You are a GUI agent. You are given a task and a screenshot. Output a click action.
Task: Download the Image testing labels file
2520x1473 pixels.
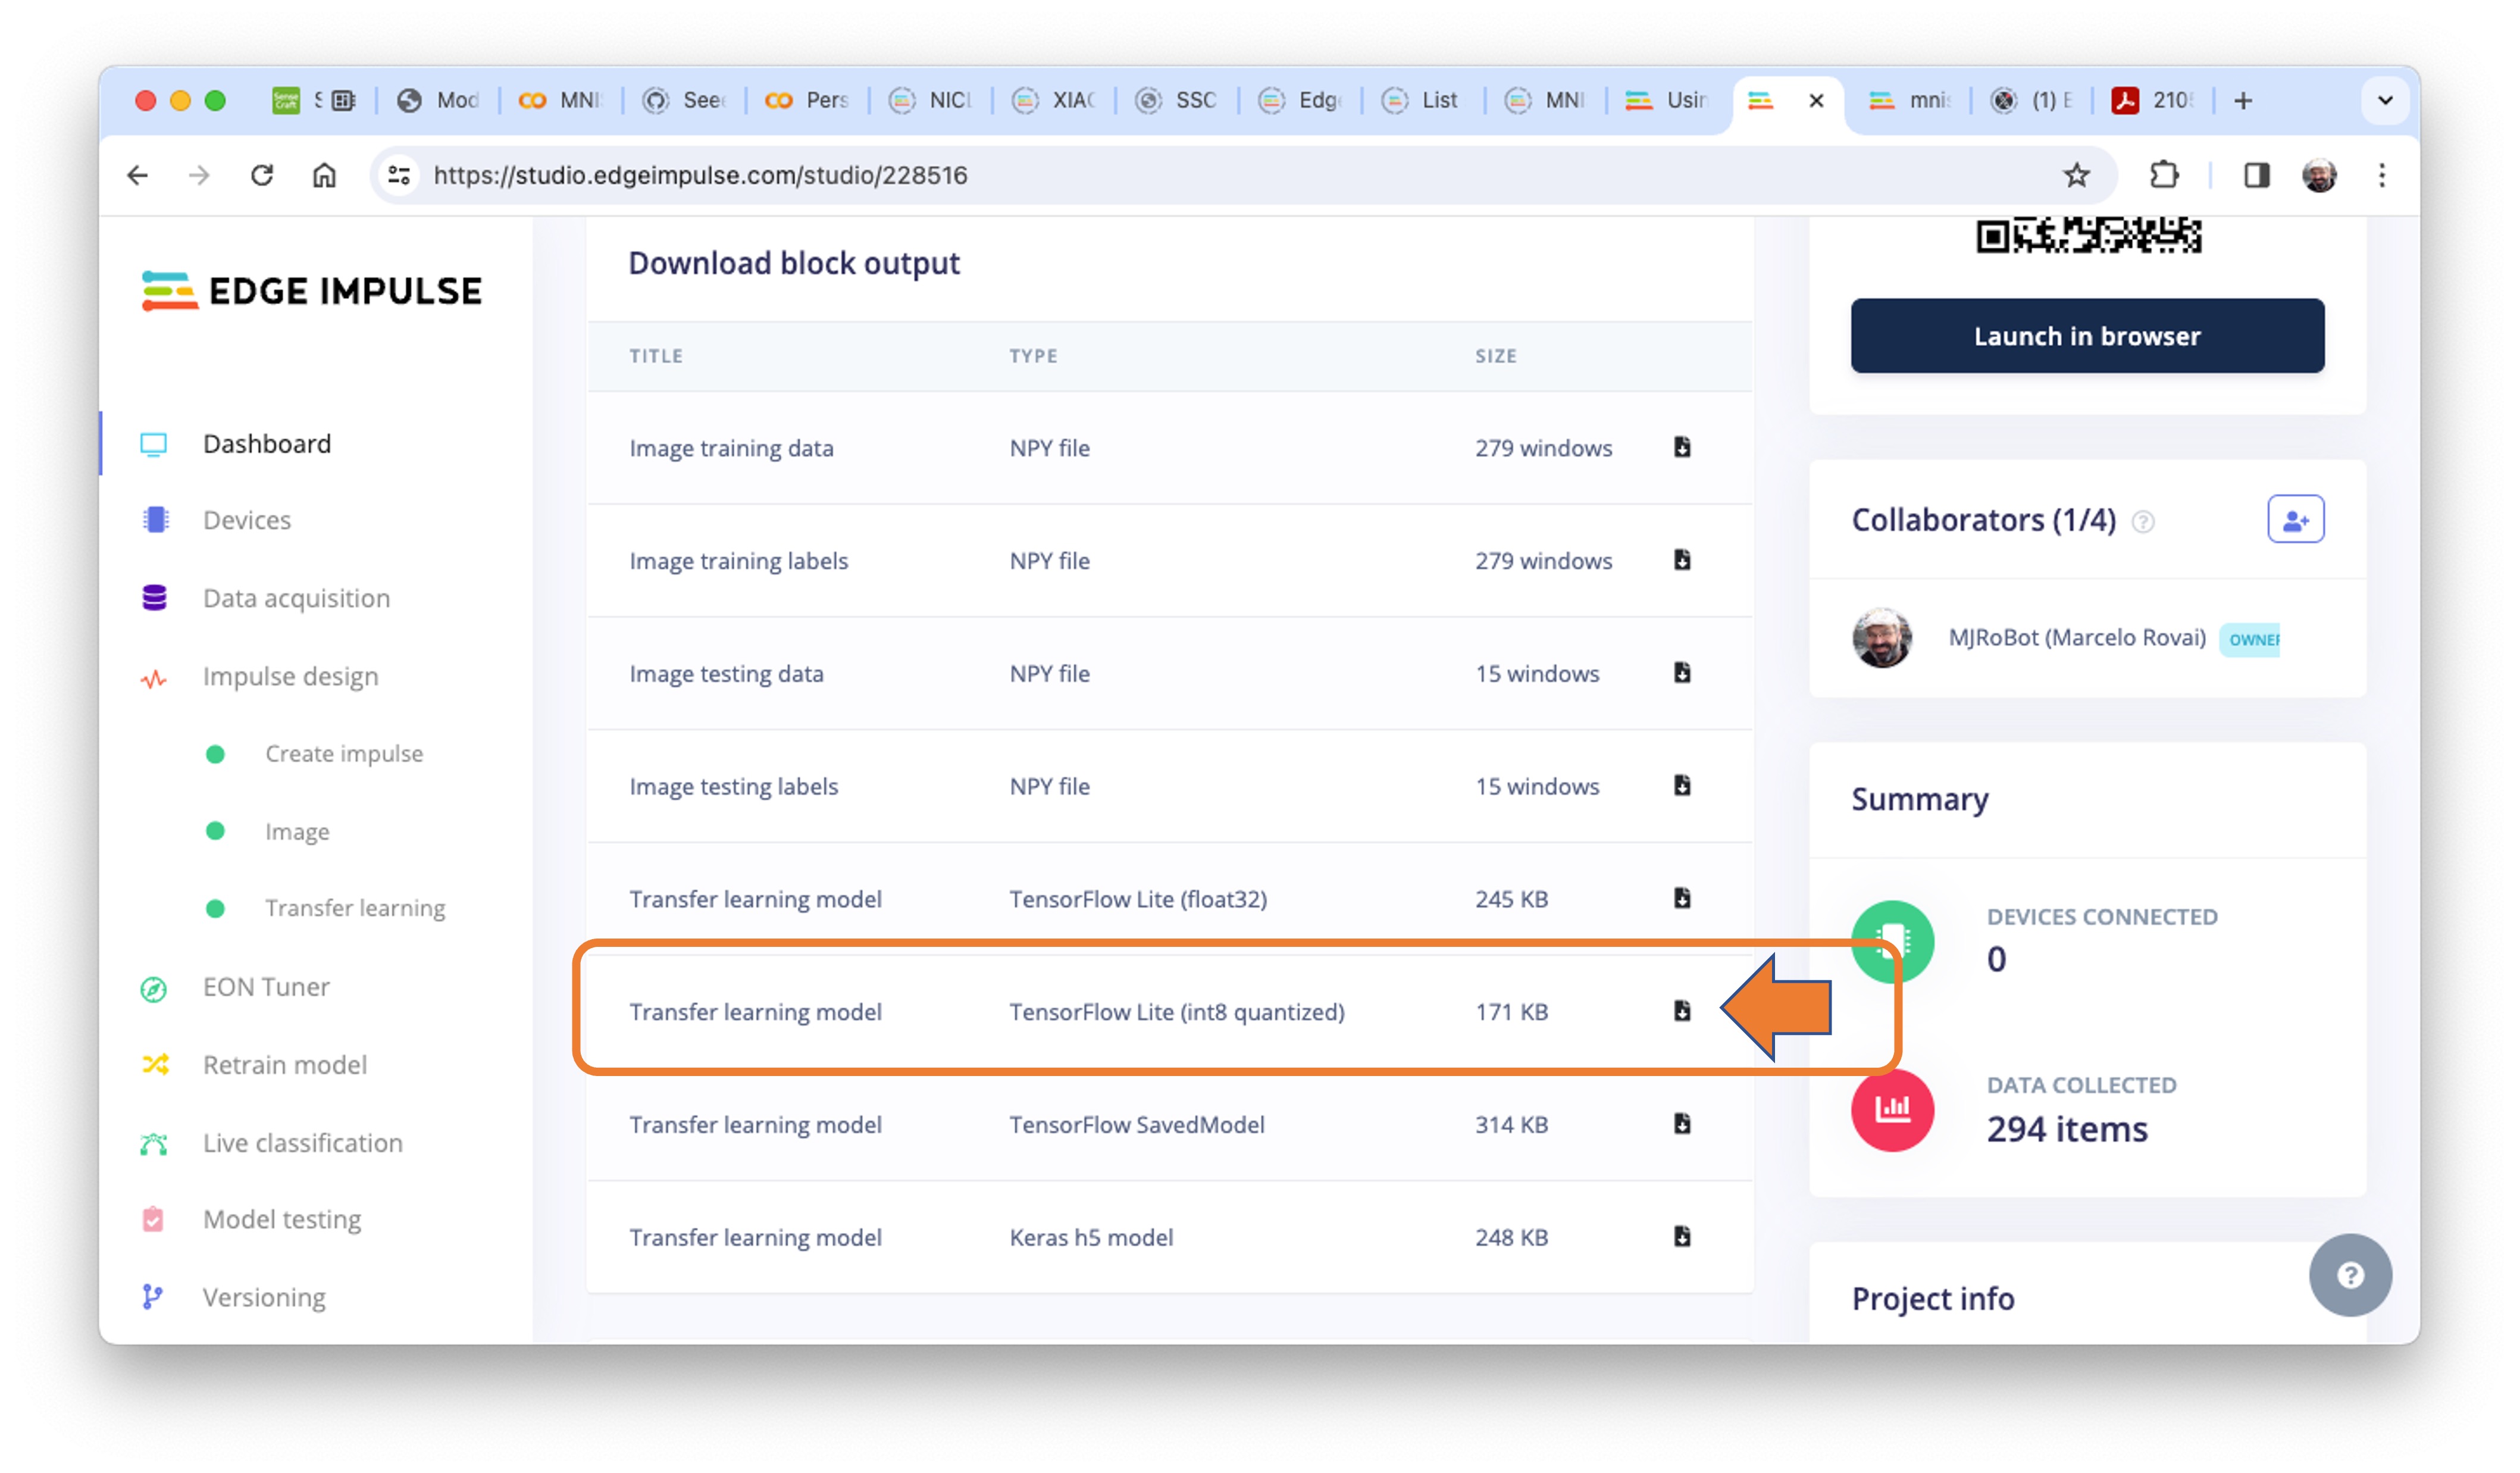[1682, 786]
